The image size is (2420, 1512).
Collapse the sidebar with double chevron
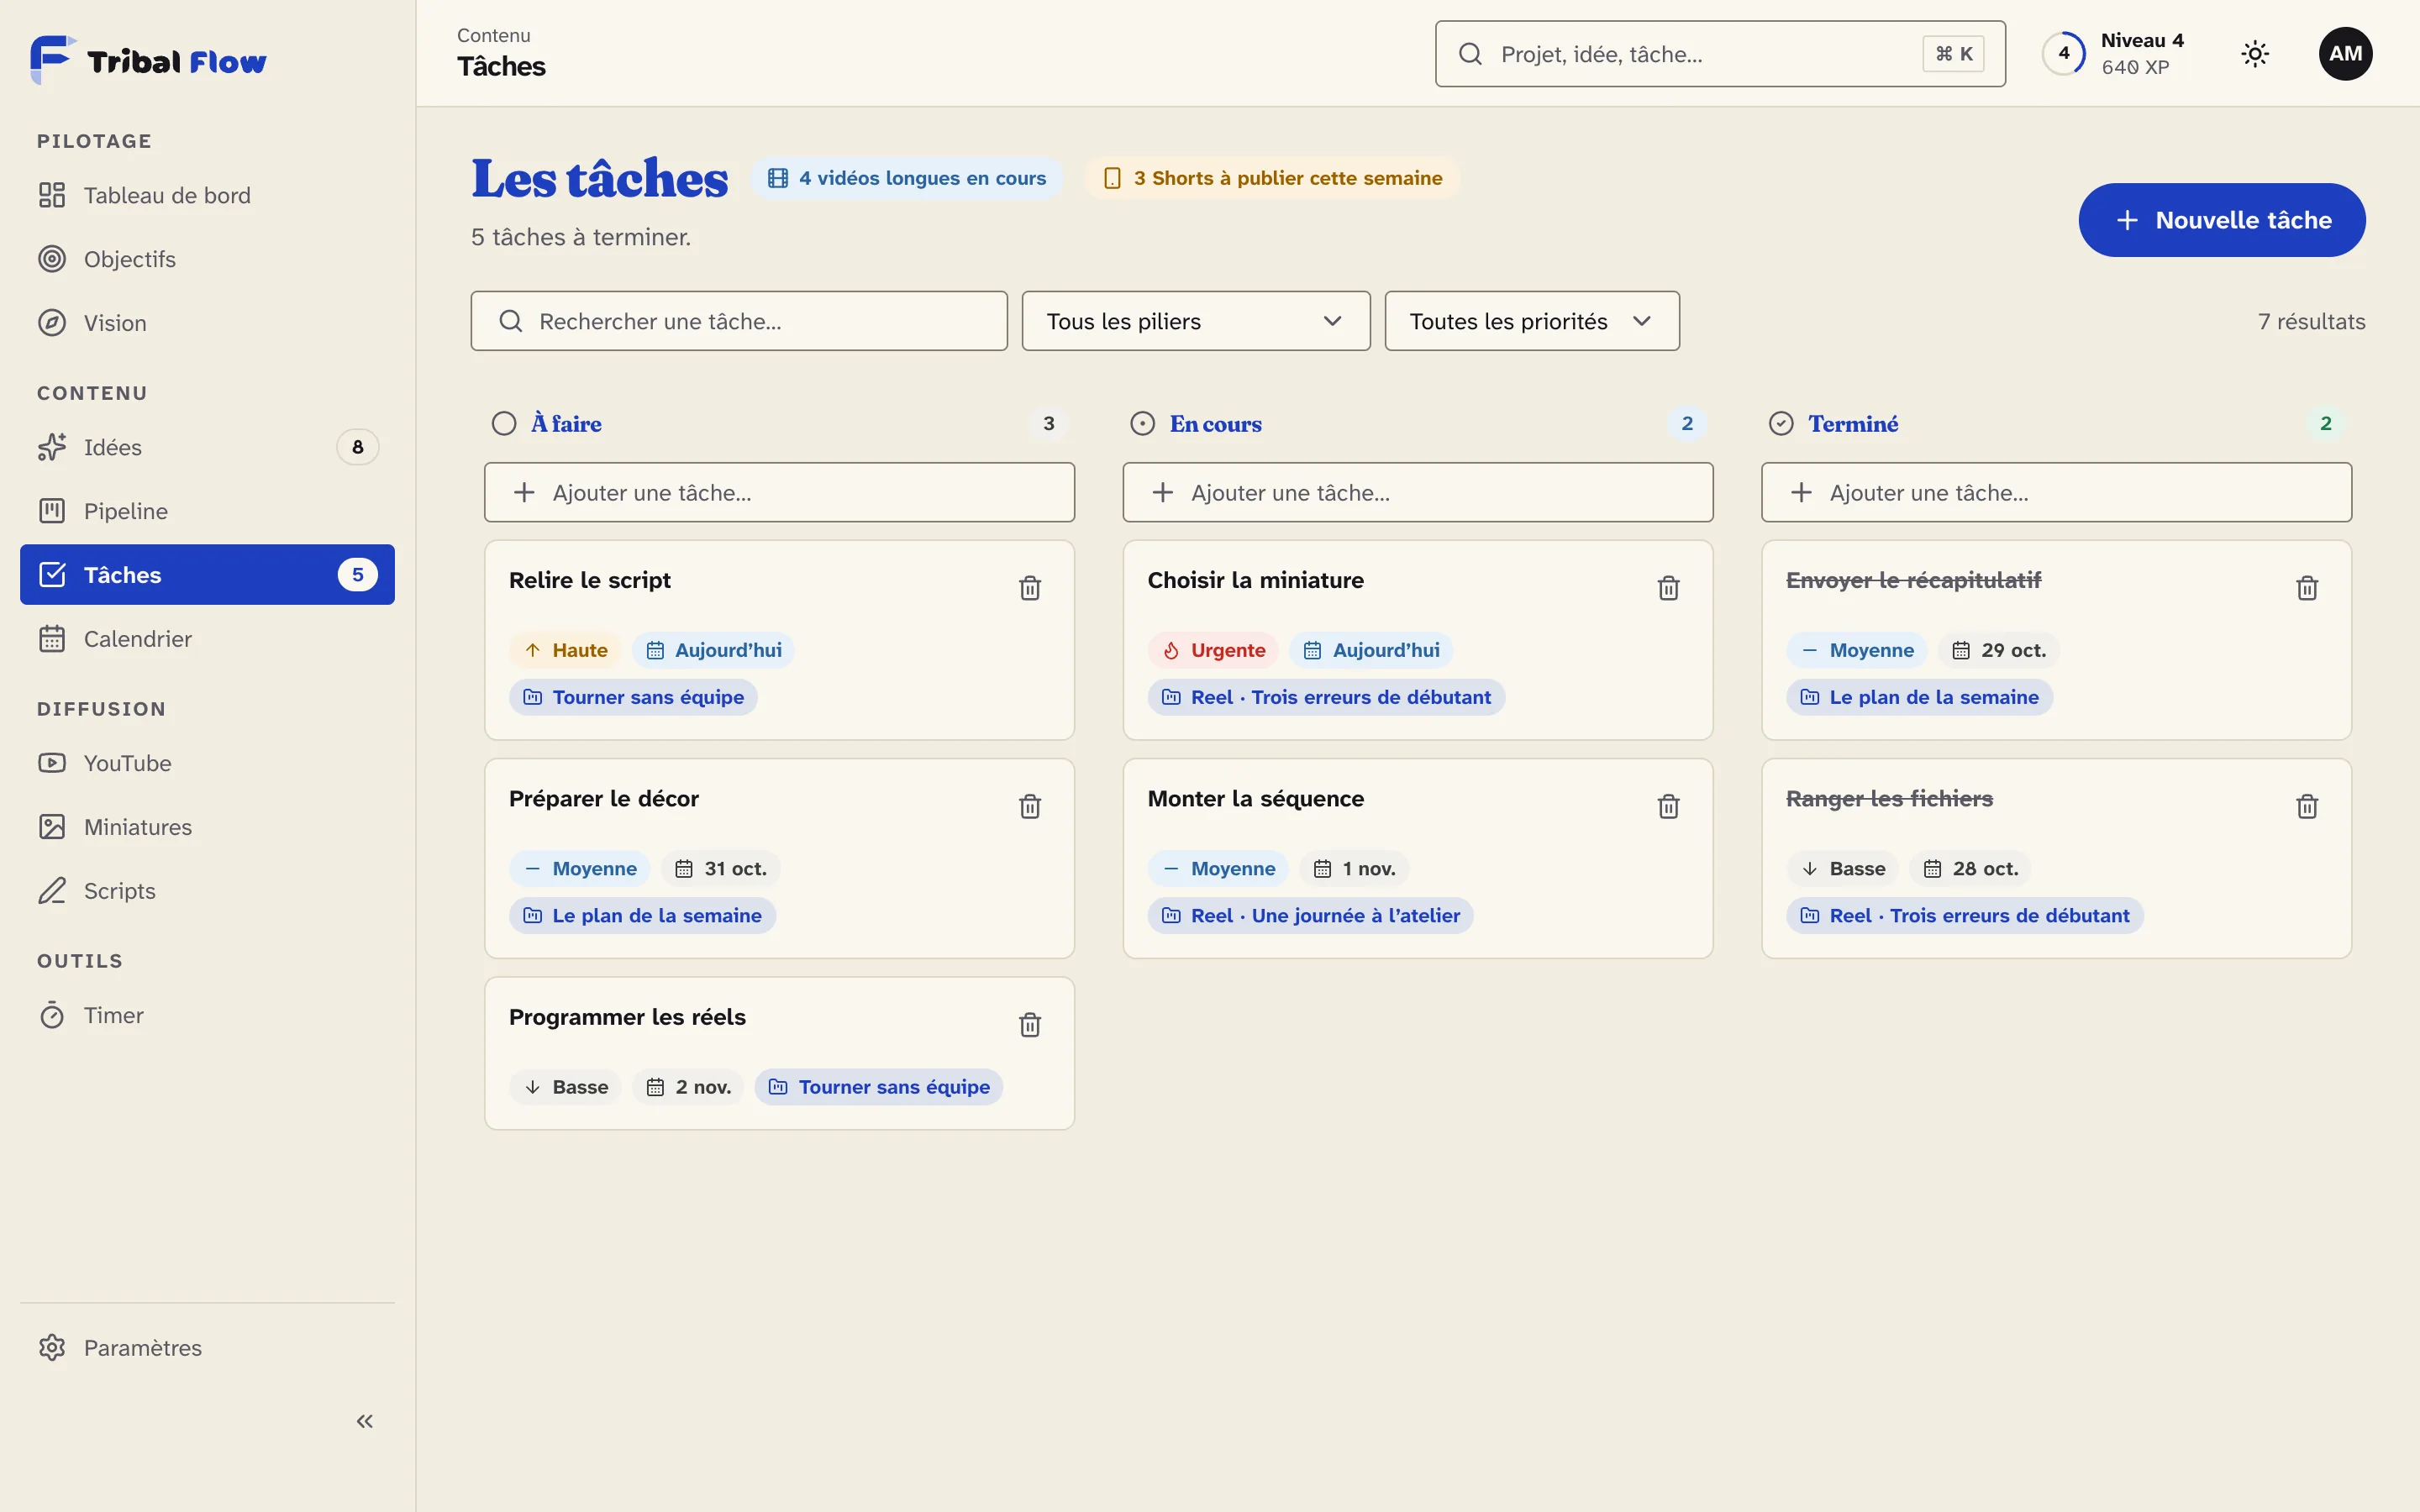tap(365, 1421)
